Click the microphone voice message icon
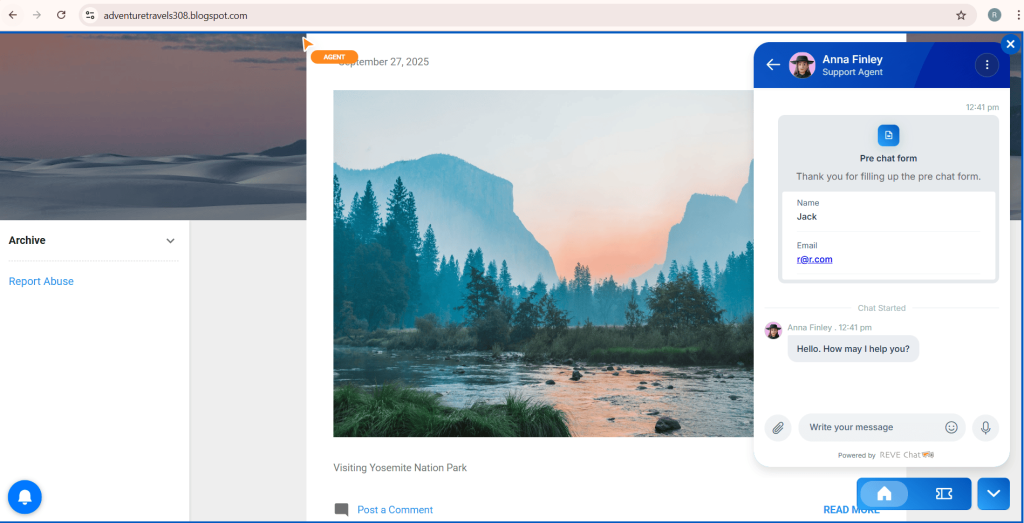This screenshot has height=523, width=1024. click(985, 428)
